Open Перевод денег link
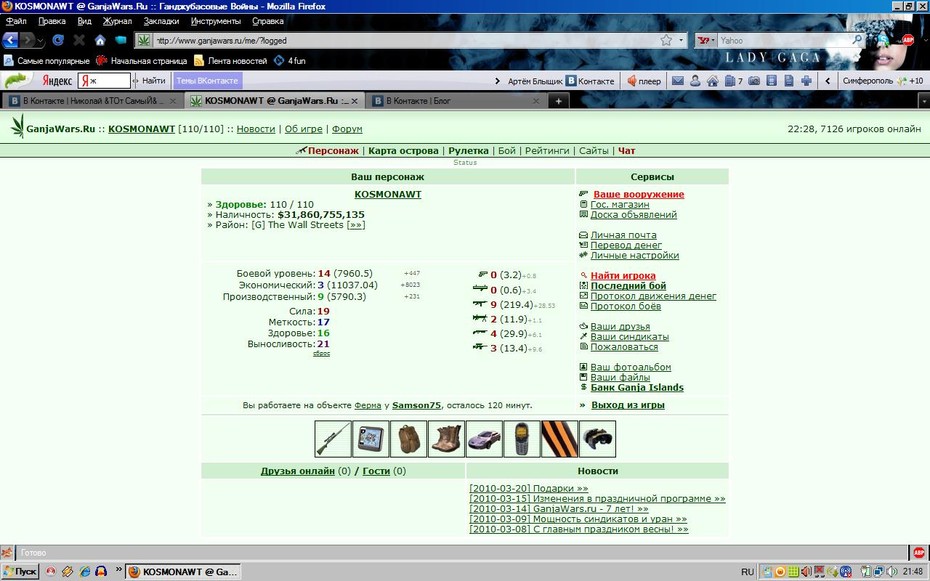 click(x=626, y=245)
